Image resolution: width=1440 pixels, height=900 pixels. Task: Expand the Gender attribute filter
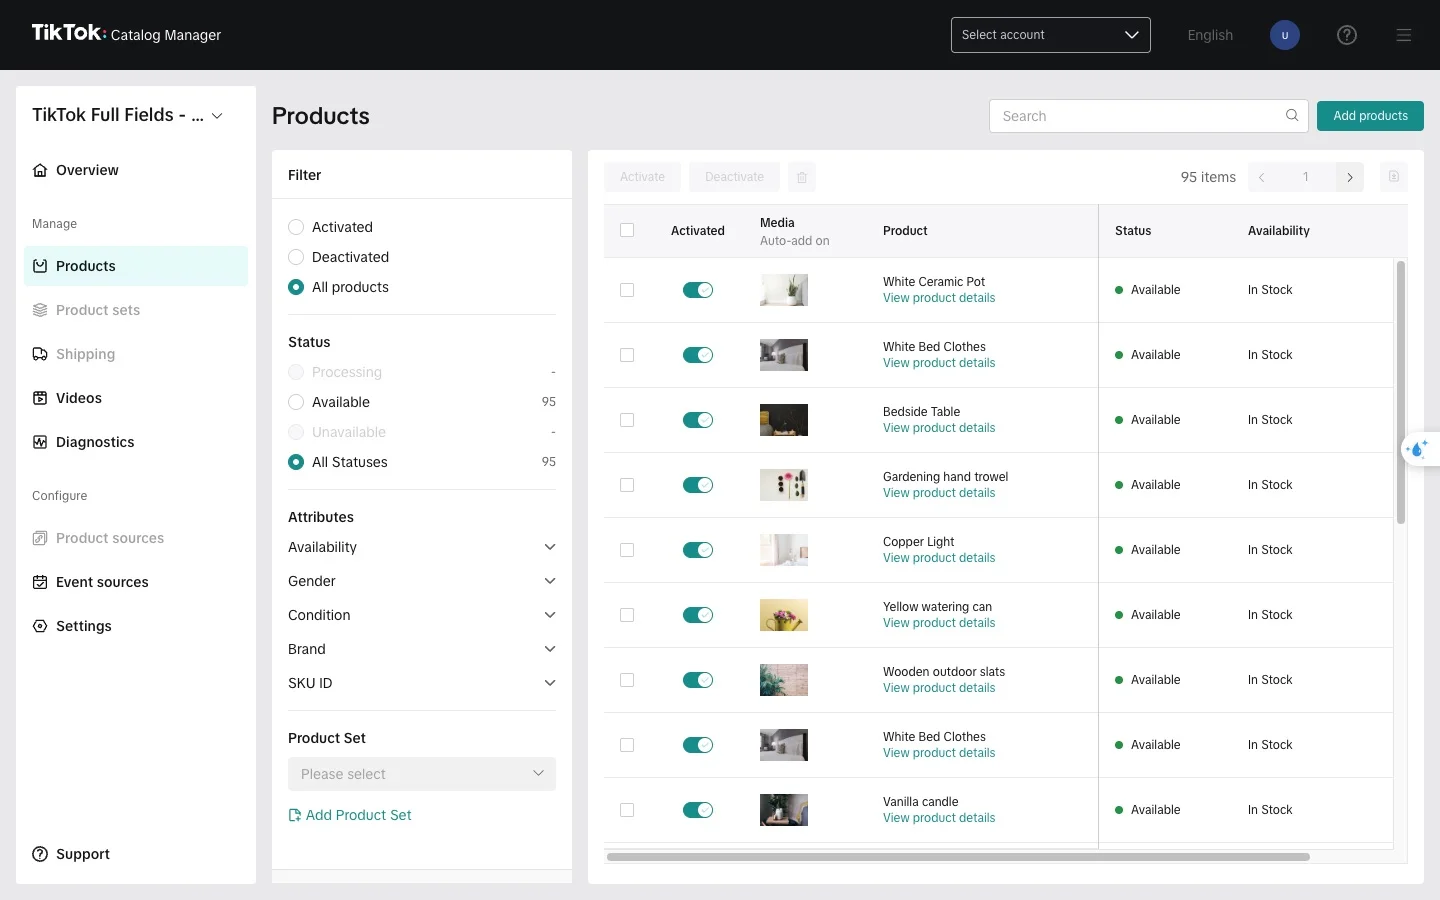click(x=422, y=581)
